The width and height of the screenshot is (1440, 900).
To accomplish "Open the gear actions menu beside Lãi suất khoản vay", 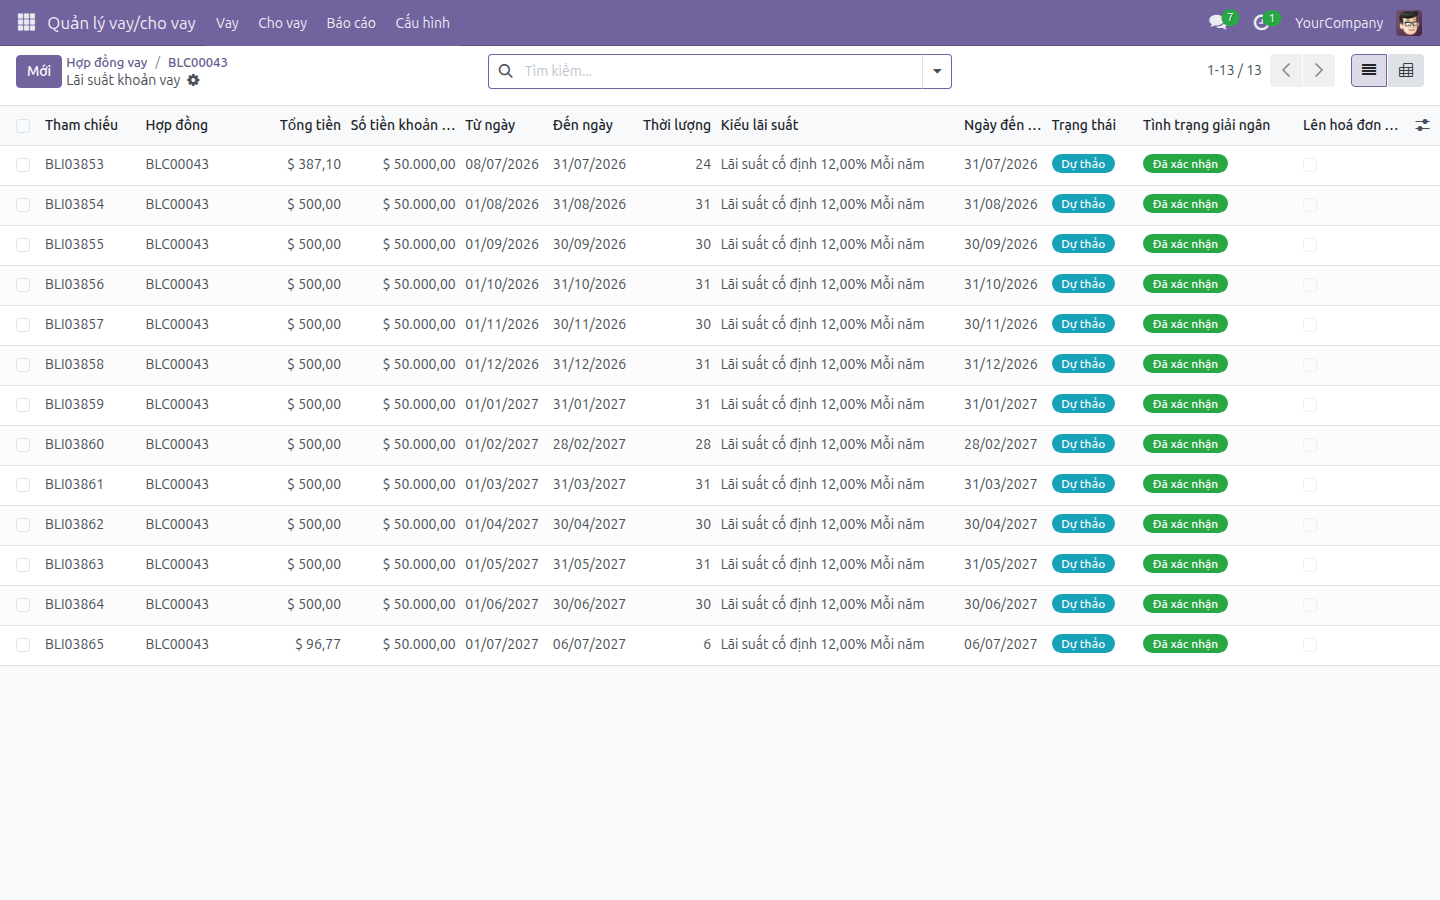I will [x=193, y=80].
